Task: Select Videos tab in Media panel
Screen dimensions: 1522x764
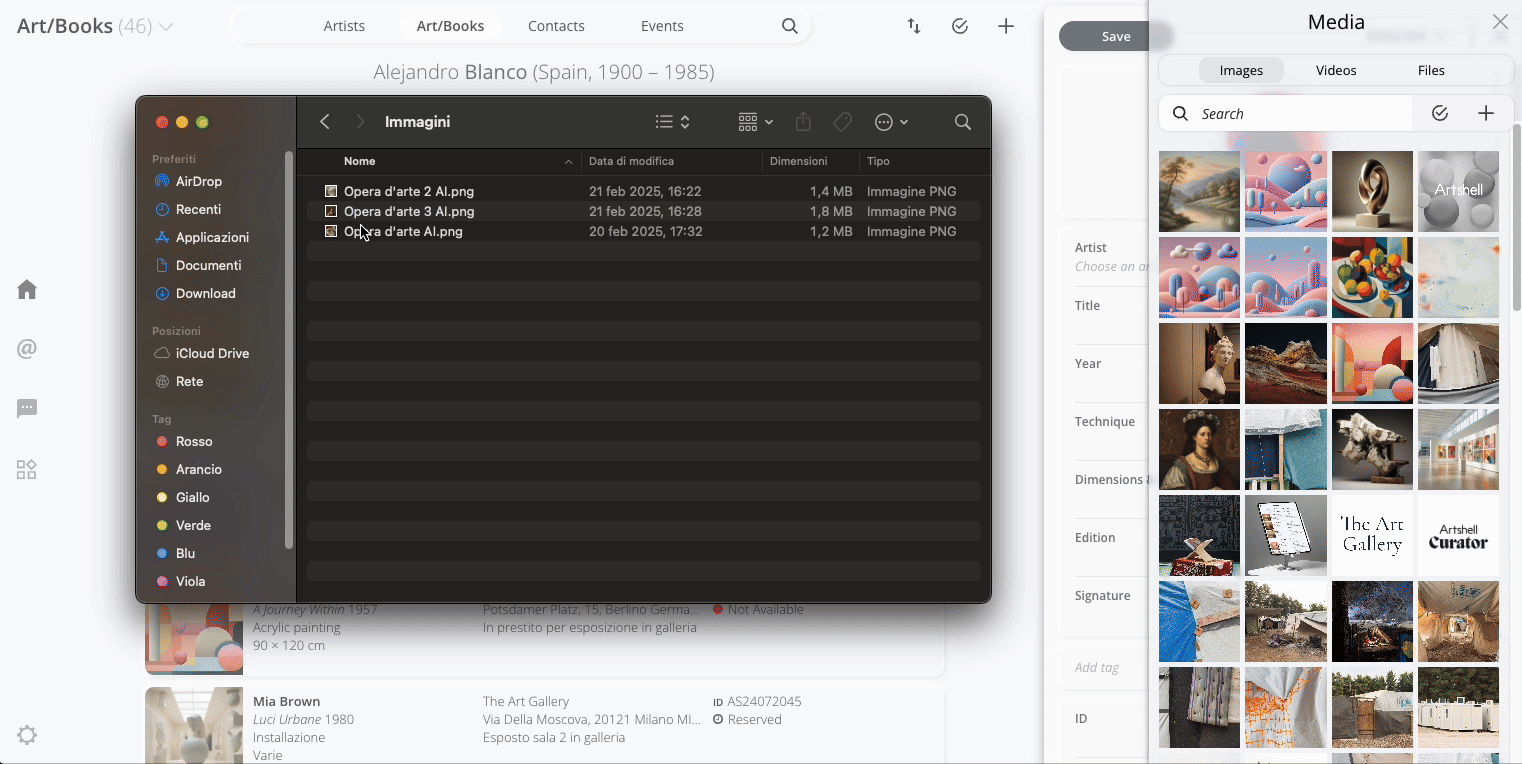Action: [1336, 70]
